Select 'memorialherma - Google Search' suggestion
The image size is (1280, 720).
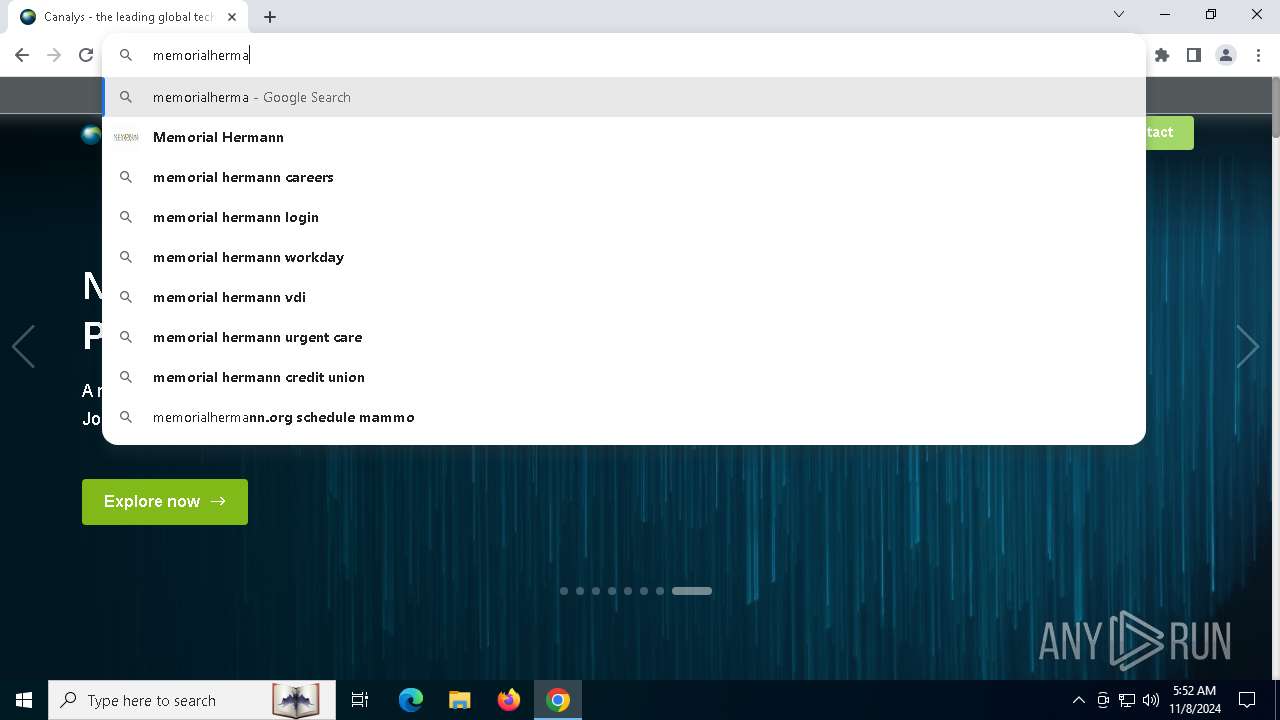pyautogui.click(x=624, y=97)
